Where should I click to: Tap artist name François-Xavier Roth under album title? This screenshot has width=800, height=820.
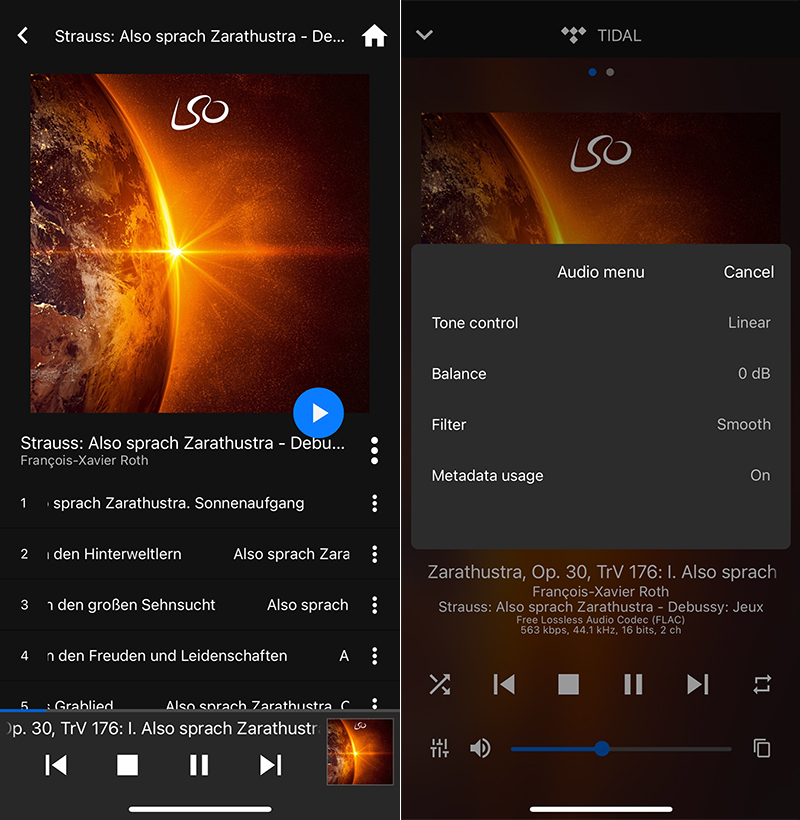pyautogui.click(x=84, y=461)
